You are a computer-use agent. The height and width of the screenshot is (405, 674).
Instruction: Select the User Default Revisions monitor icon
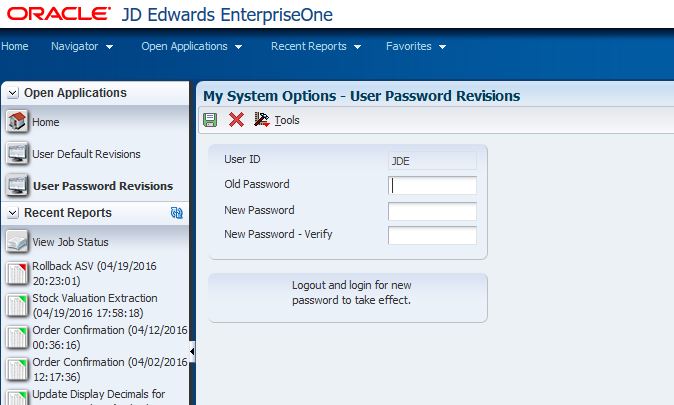17,154
